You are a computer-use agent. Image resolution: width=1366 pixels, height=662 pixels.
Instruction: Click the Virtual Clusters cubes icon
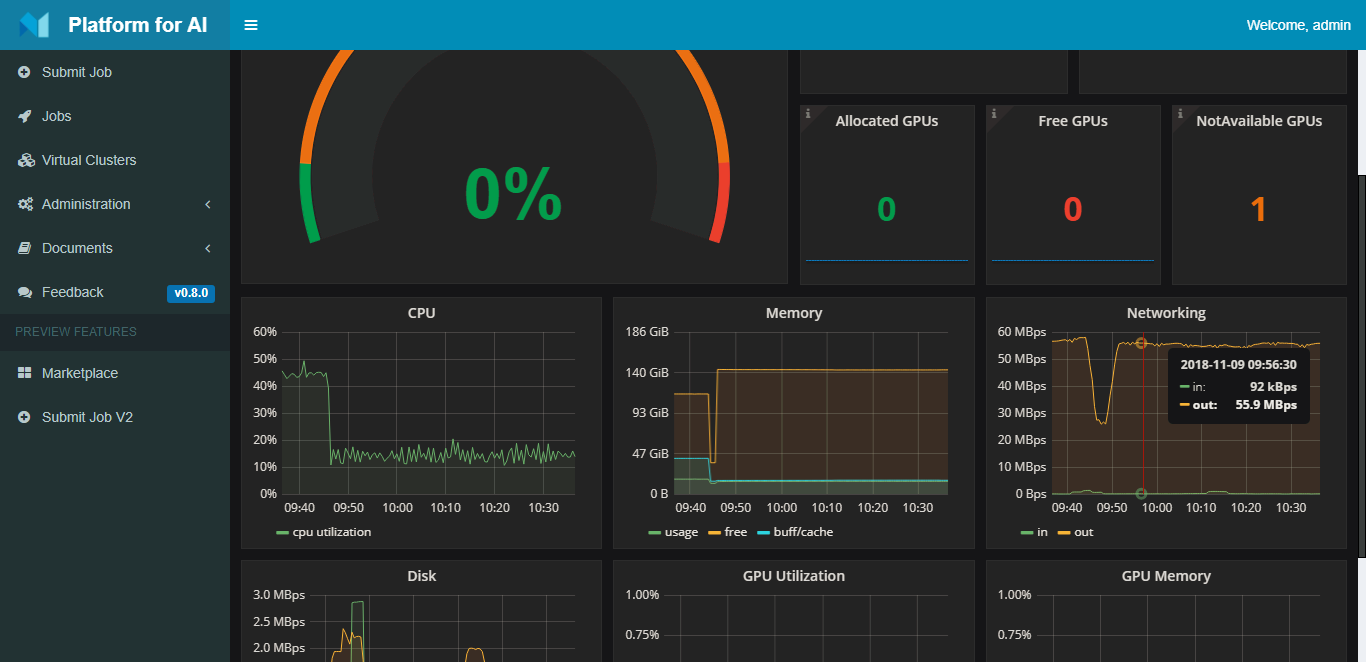click(x=26, y=160)
